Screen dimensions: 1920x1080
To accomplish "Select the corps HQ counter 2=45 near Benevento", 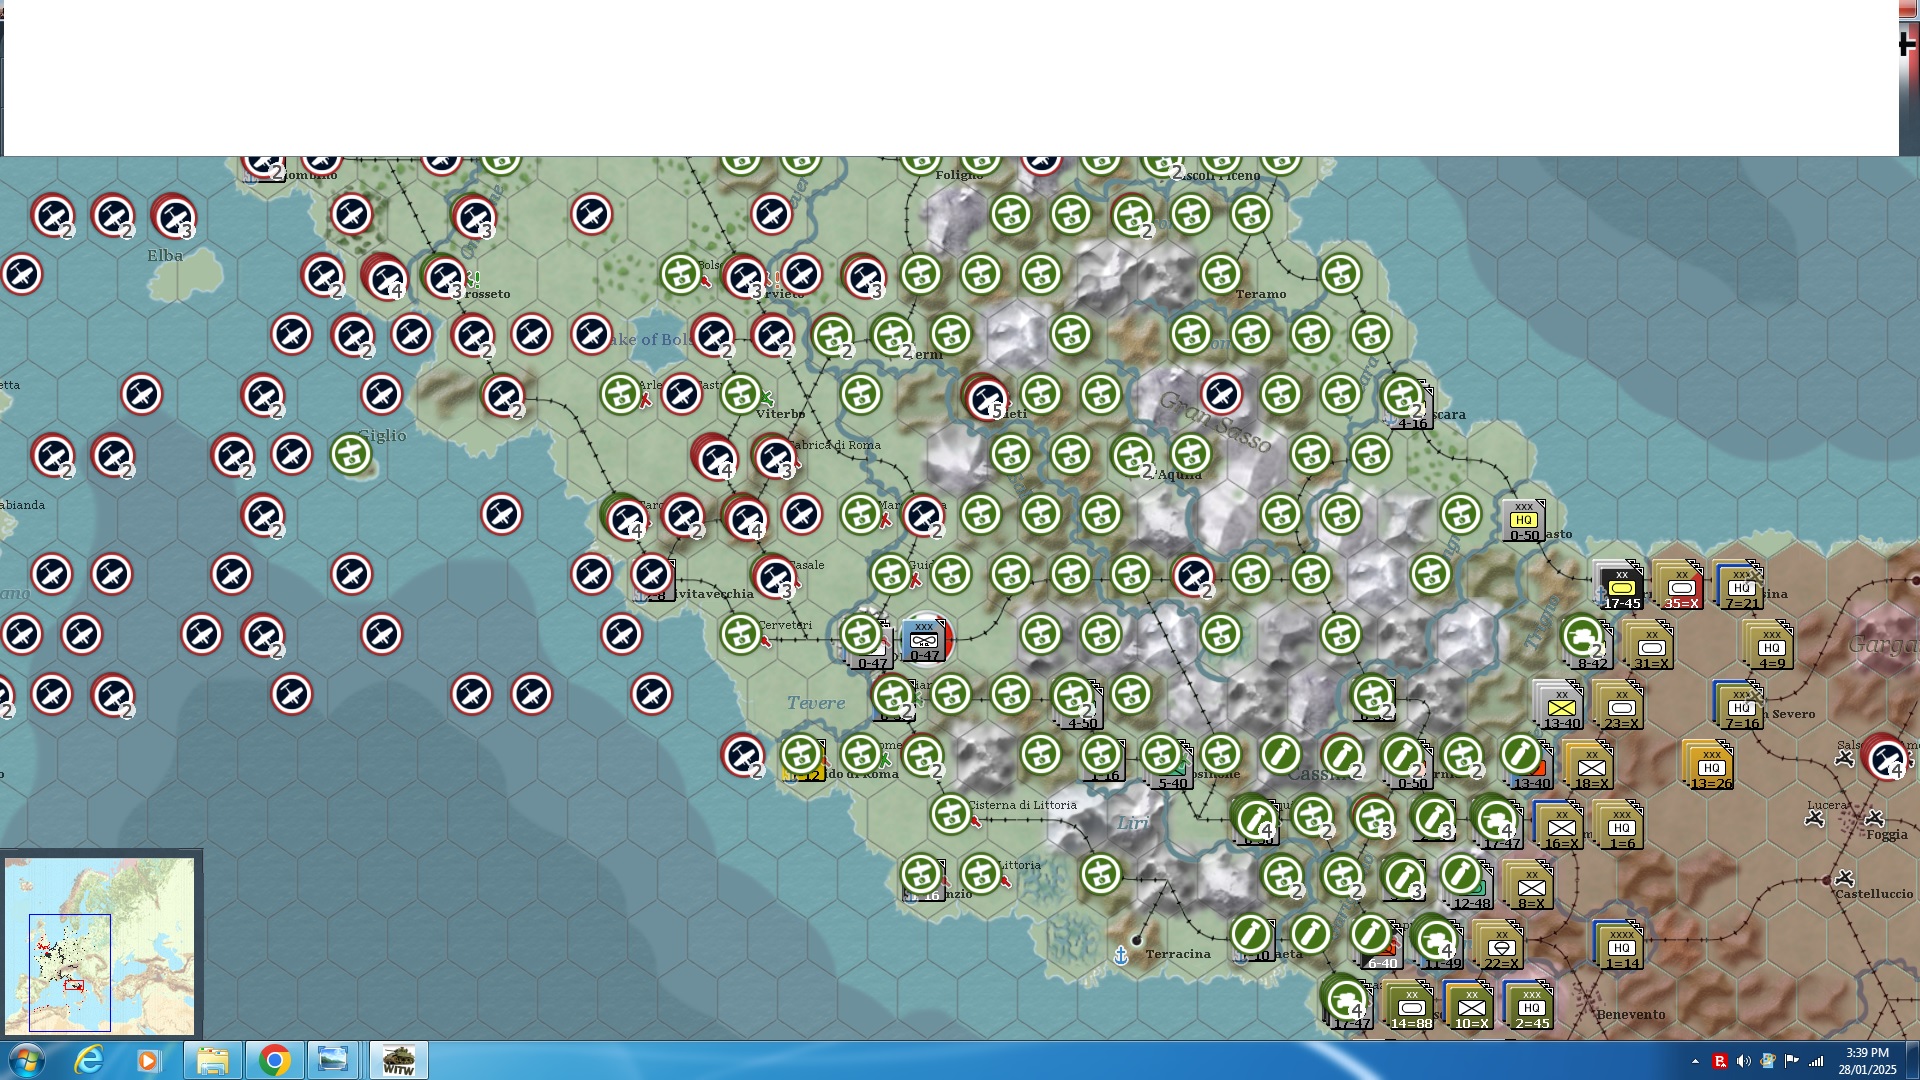I will (1530, 1007).
